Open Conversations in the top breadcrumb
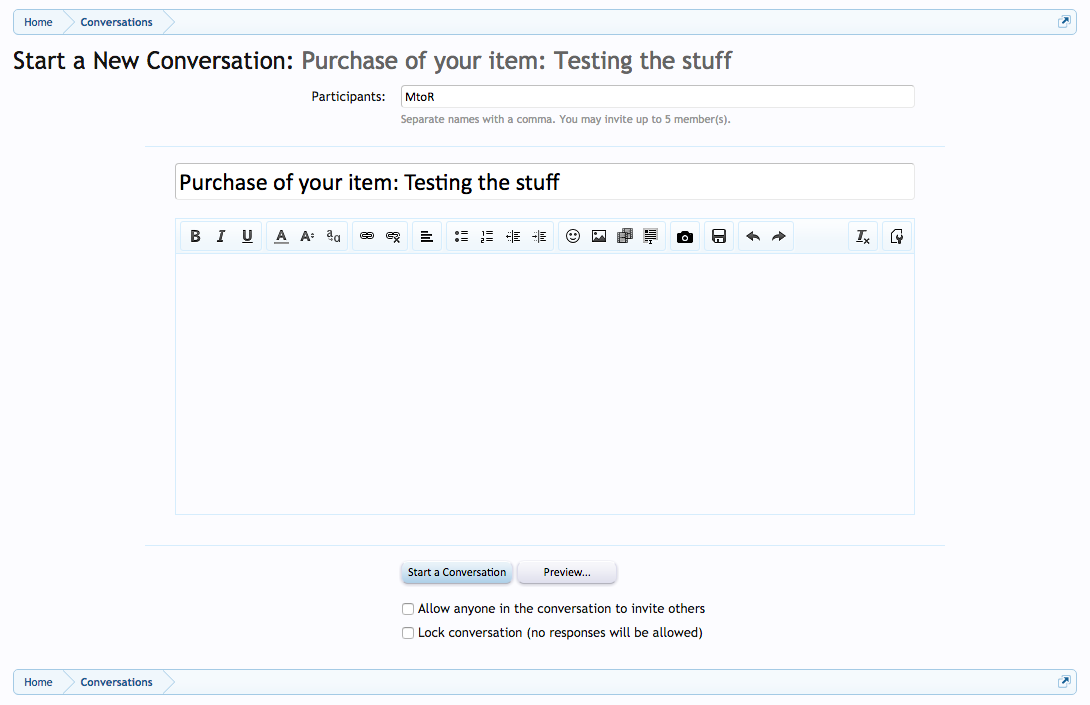Screen dimensions: 1090x705 [x=116, y=22]
